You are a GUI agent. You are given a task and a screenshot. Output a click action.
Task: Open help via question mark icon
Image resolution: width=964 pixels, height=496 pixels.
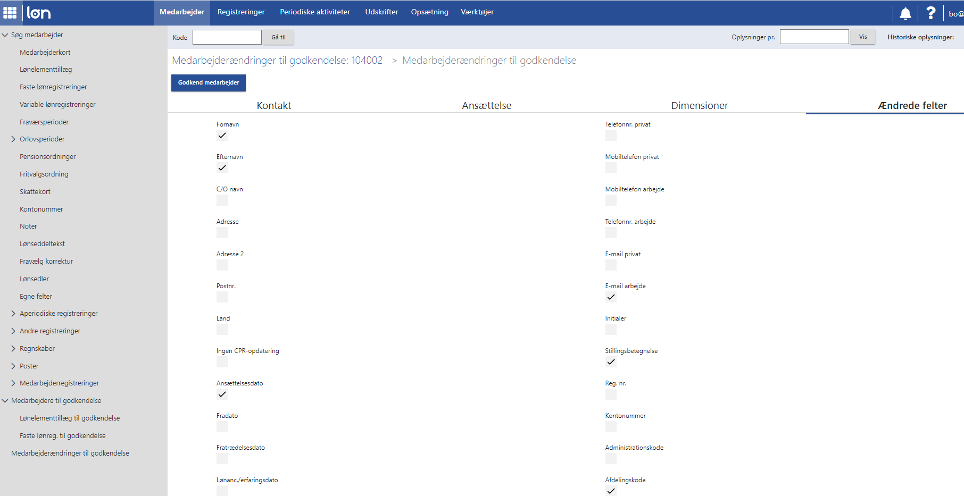click(x=930, y=13)
